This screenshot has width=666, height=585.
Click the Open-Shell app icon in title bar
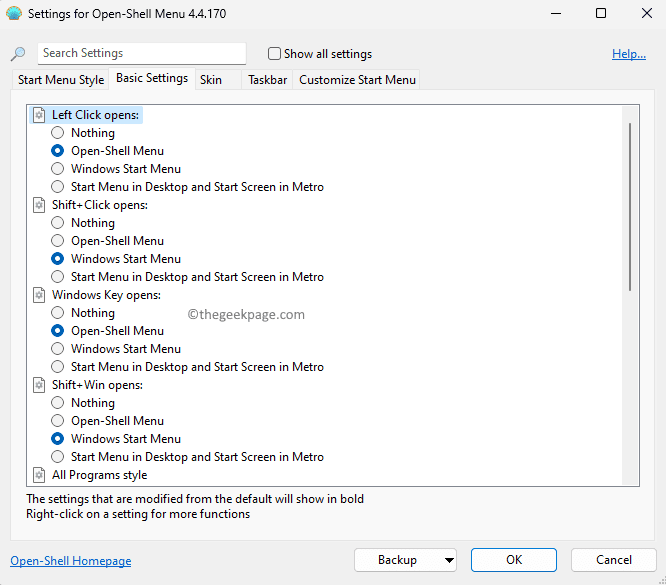(14, 14)
